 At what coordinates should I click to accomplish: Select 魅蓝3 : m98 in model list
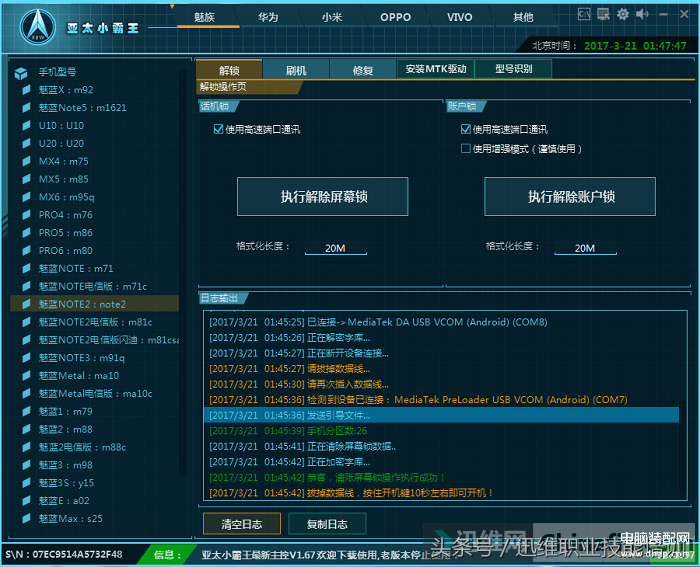pyautogui.click(x=95, y=465)
